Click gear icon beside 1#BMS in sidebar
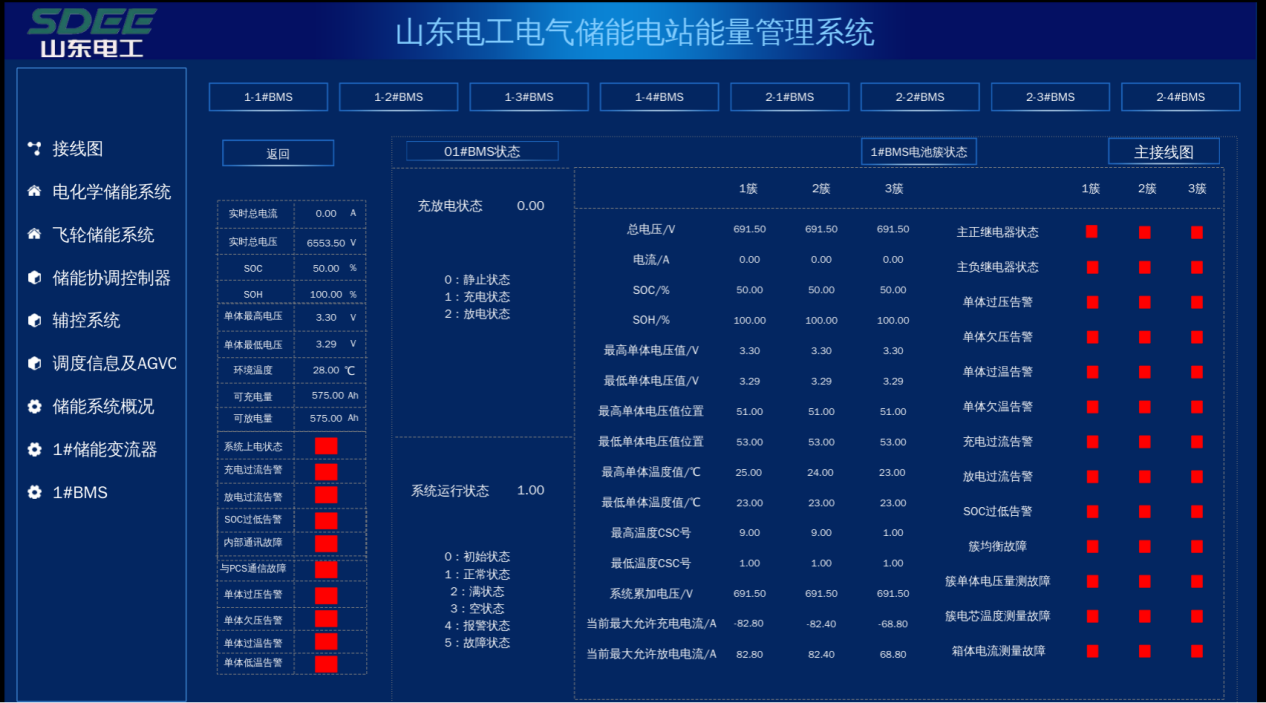 coord(34,493)
